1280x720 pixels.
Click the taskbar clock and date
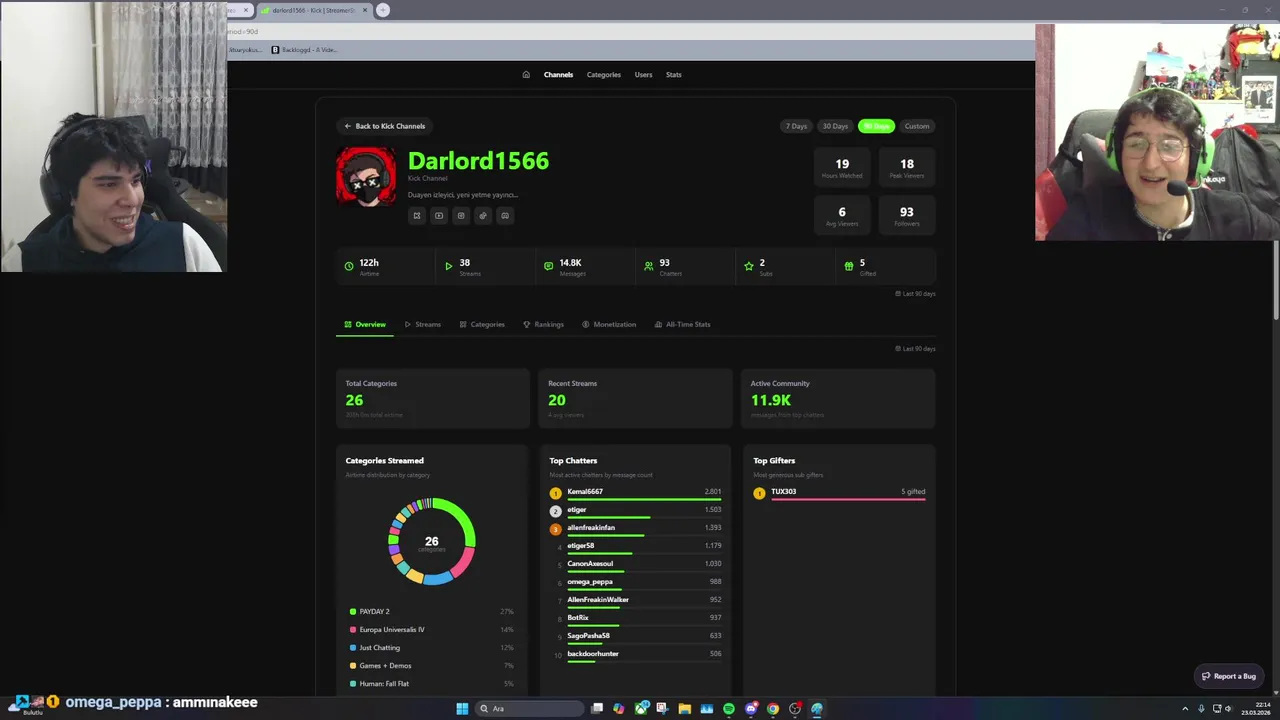1256,708
